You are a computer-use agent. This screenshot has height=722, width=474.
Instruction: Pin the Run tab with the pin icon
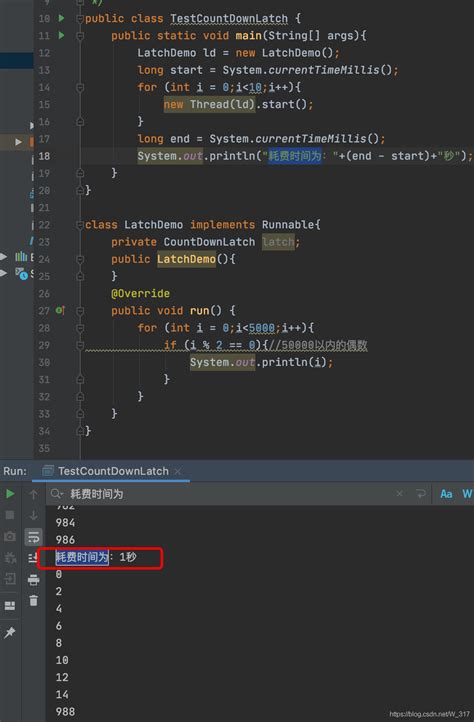(9, 633)
